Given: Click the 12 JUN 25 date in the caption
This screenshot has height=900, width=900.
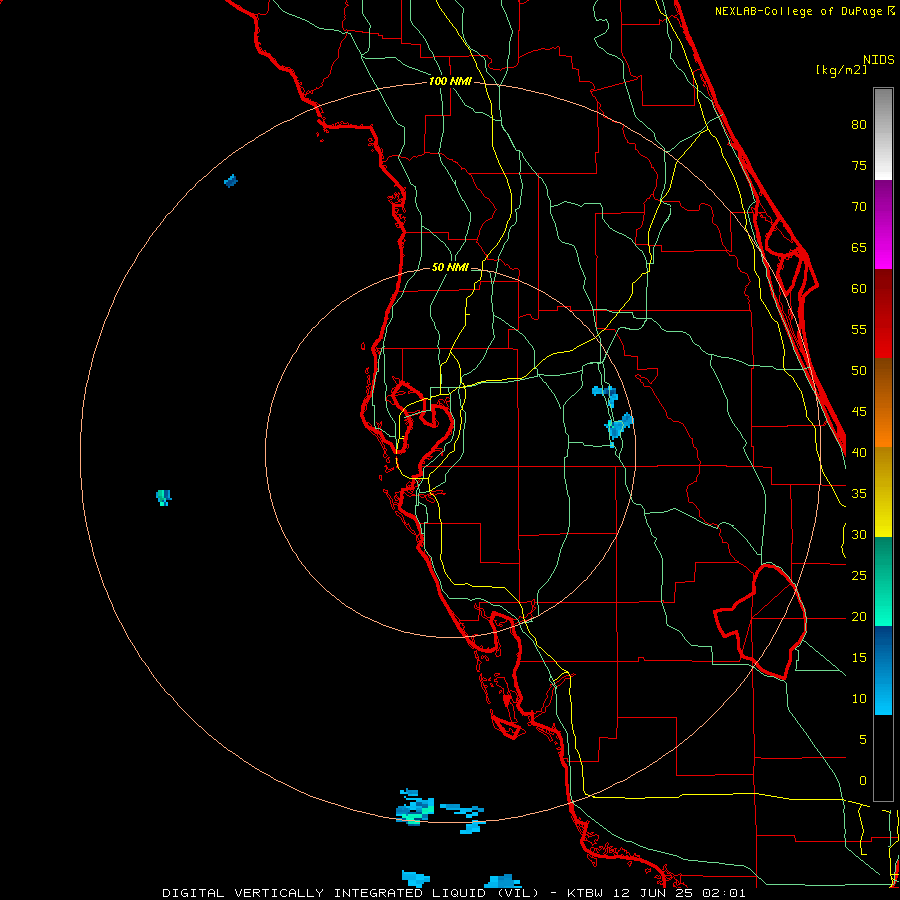Looking at the screenshot, I should click(x=655, y=893).
